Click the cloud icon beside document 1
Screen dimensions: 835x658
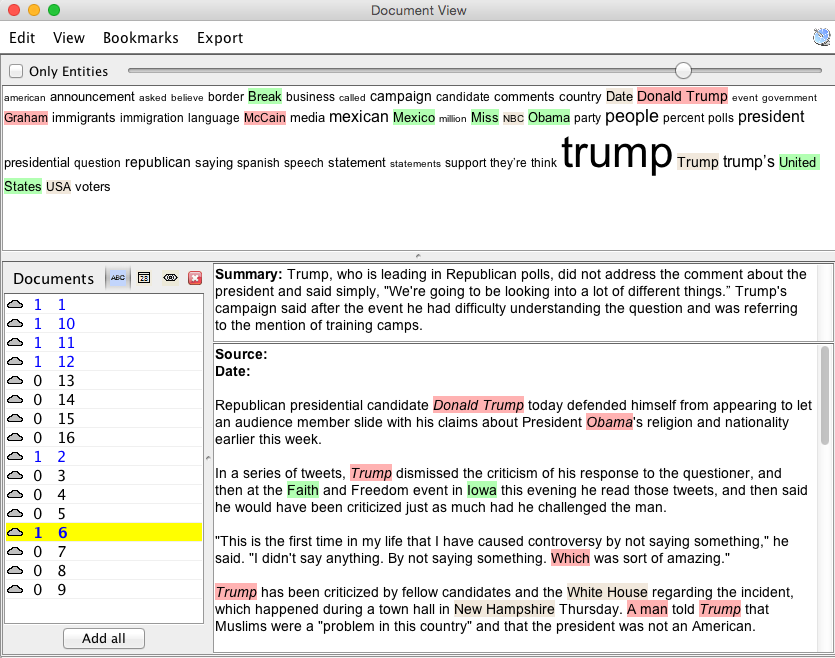pos(15,305)
